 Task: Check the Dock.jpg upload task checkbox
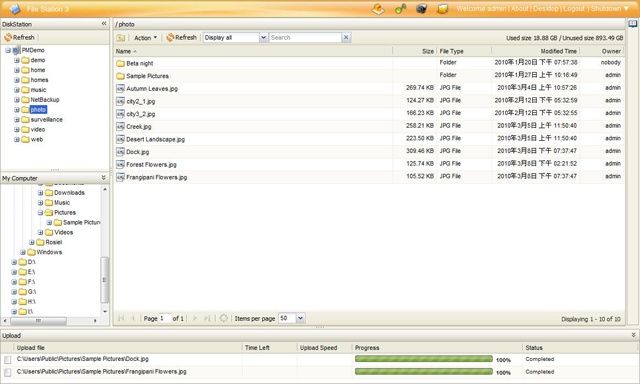click(8, 360)
